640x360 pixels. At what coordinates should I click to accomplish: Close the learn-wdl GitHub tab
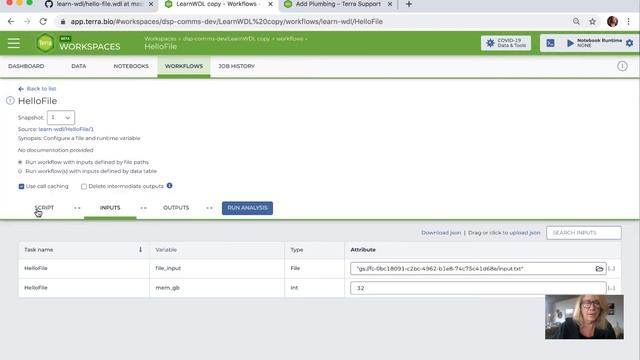click(x=151, y=4)
